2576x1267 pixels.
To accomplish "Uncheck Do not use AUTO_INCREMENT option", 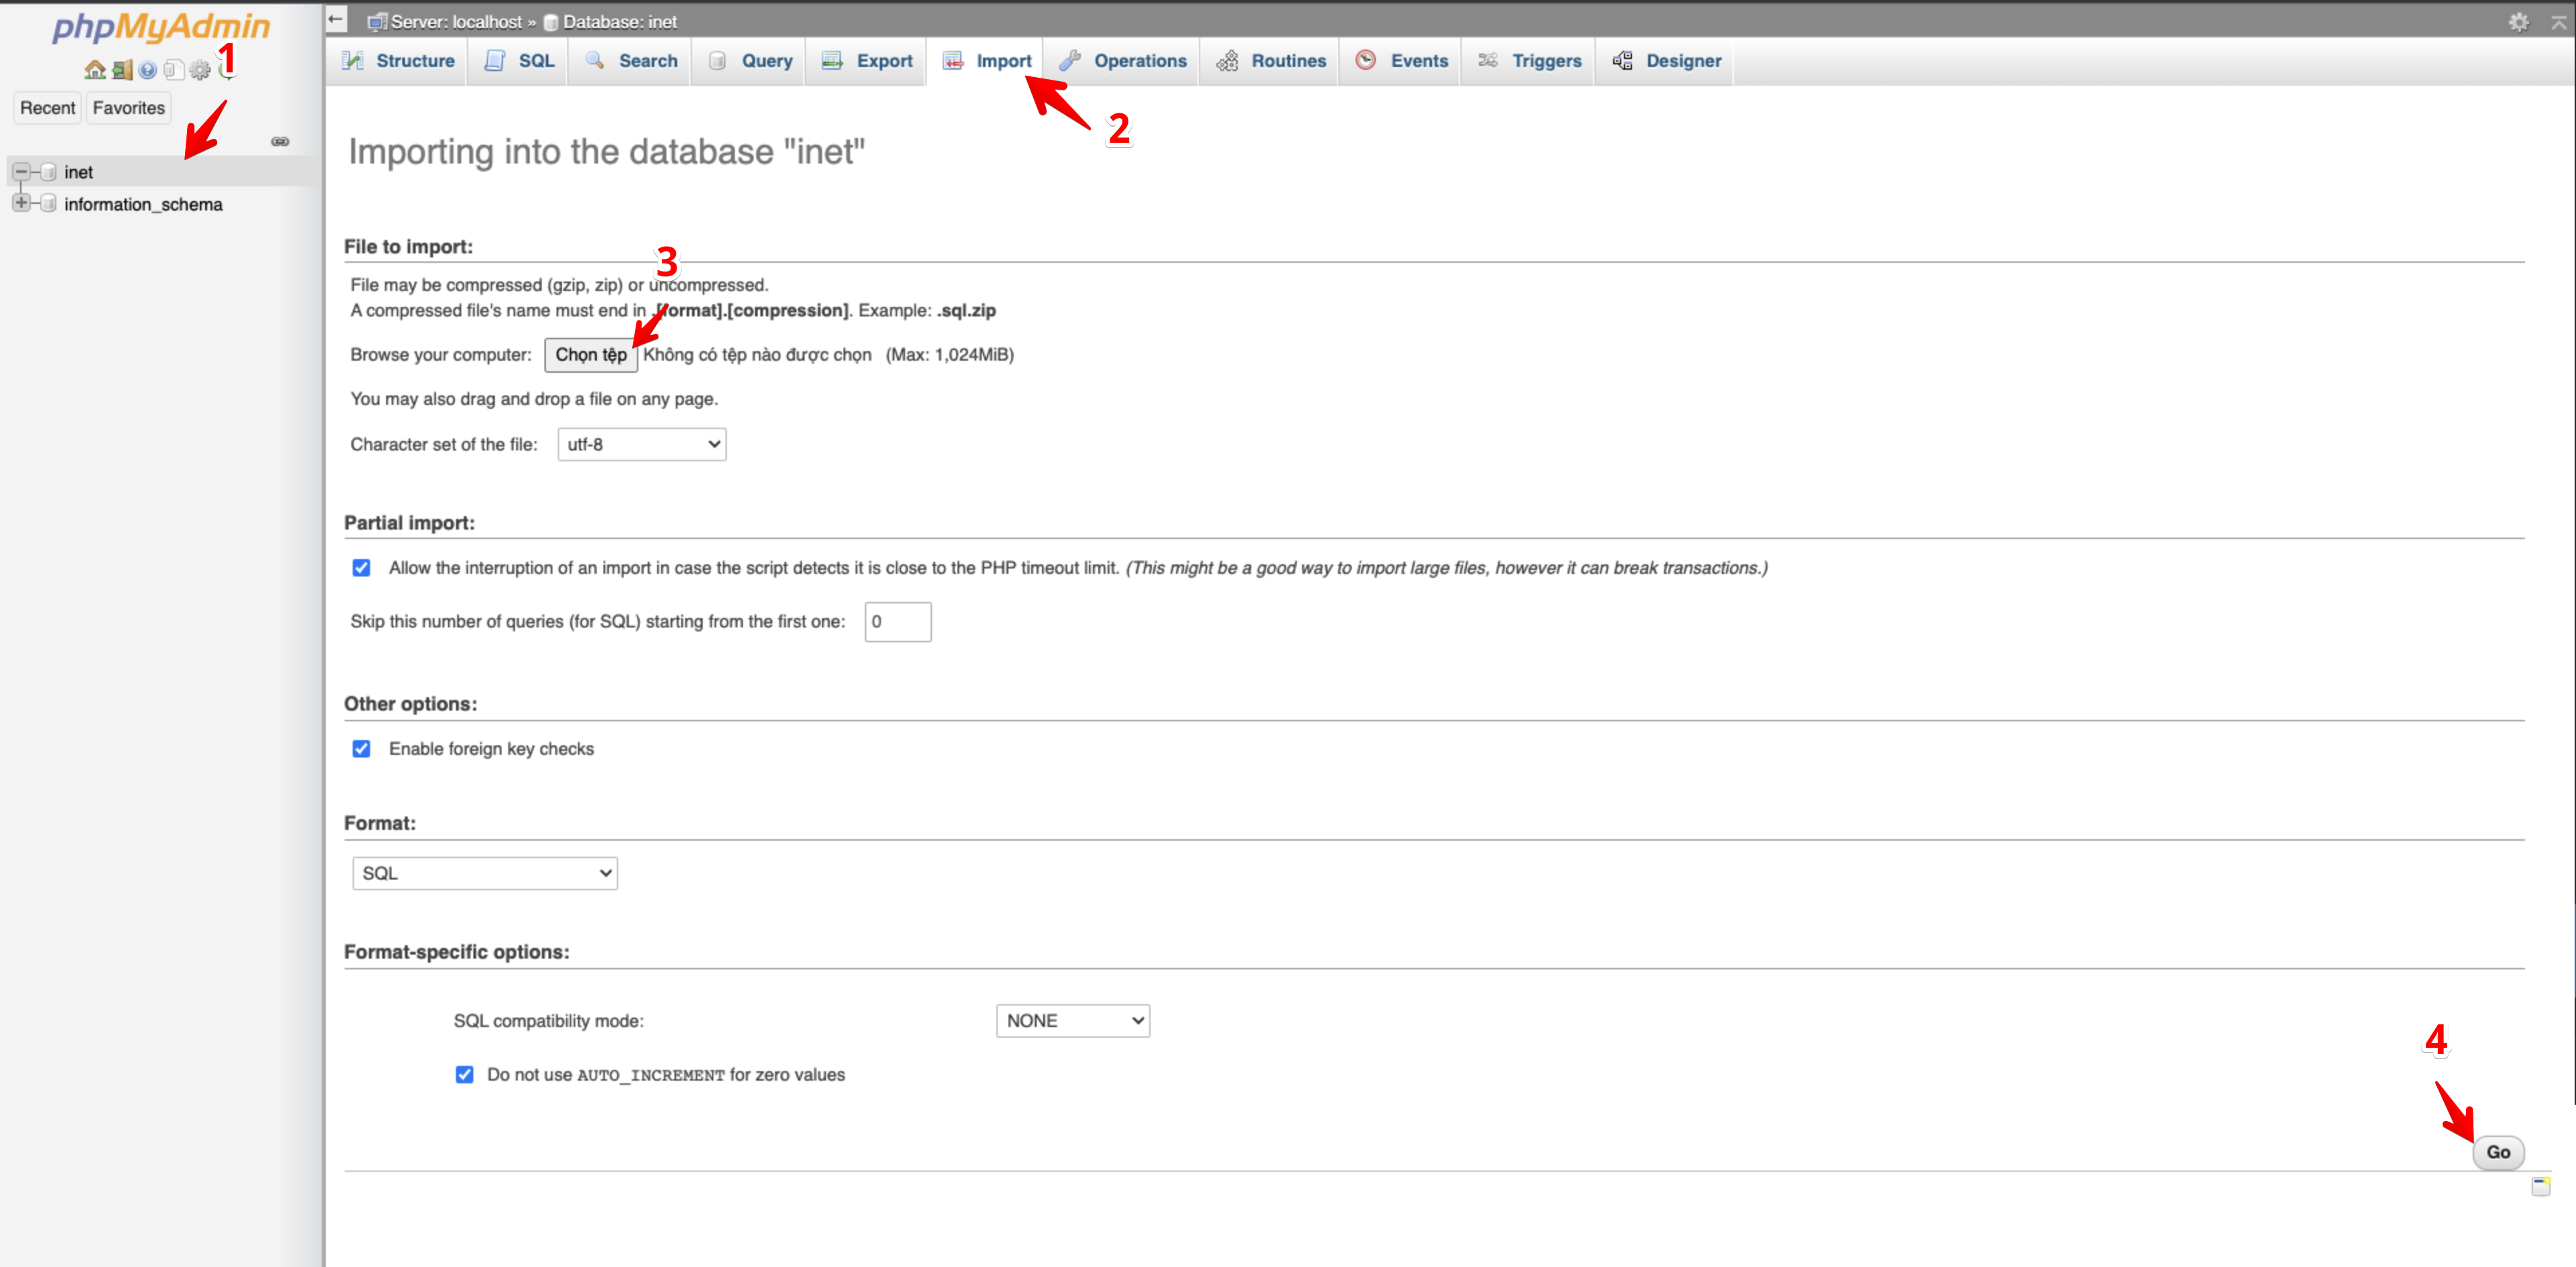I will coord(464,1075).
